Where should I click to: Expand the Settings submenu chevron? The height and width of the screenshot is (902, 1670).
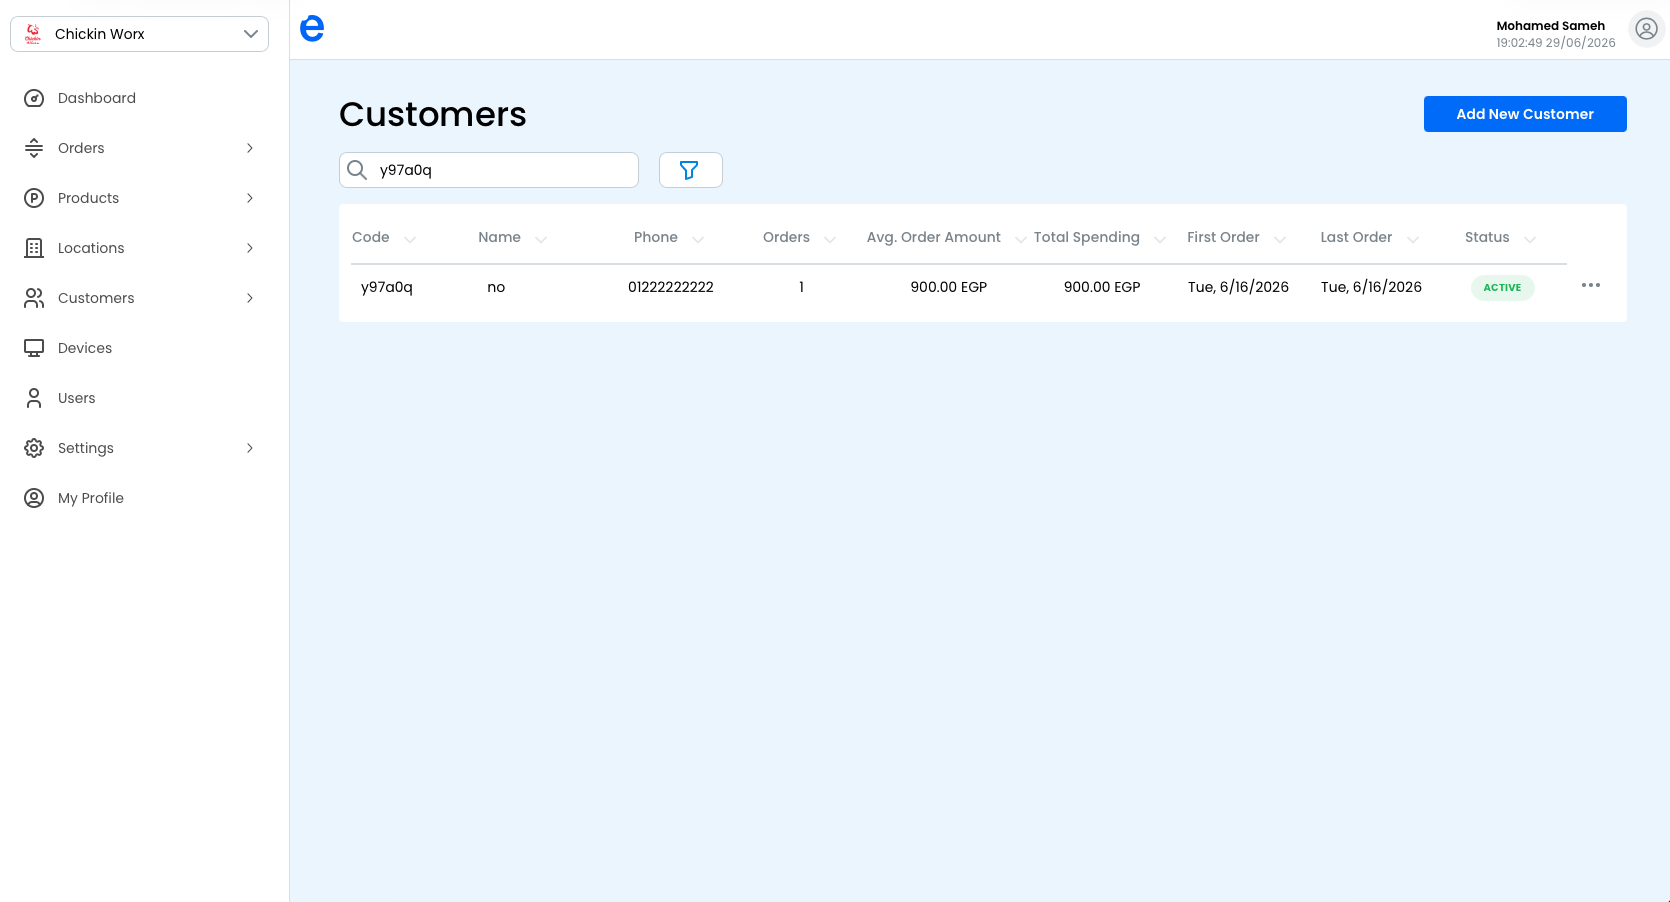click(250, 448)
